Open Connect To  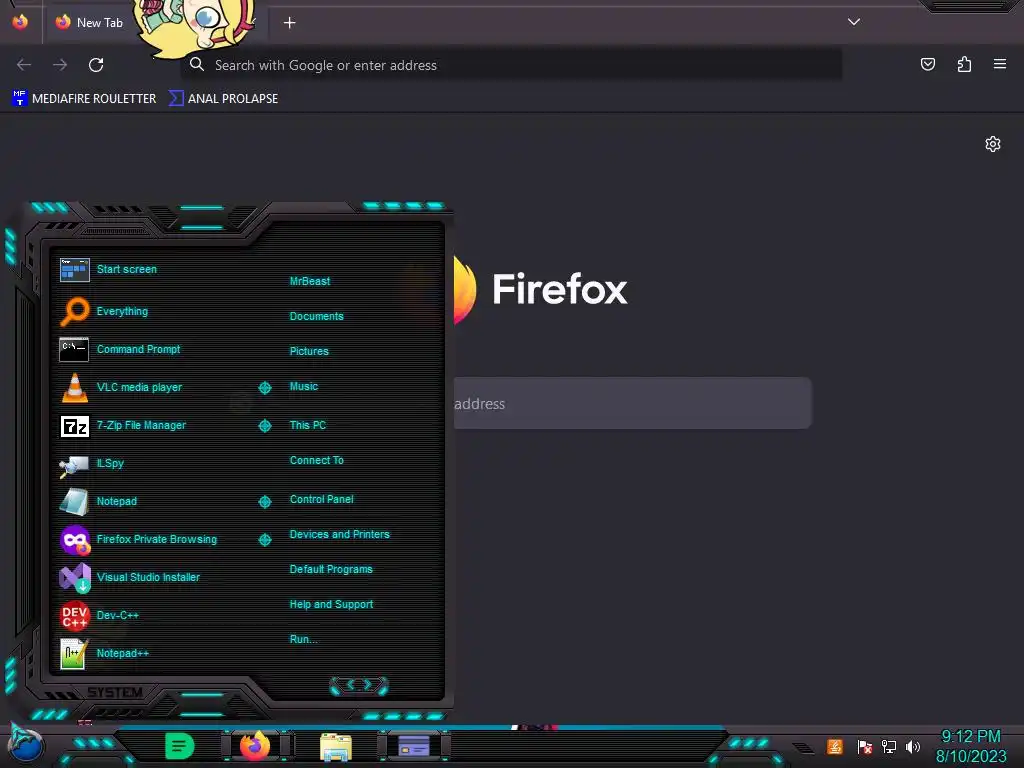[316, 460]
